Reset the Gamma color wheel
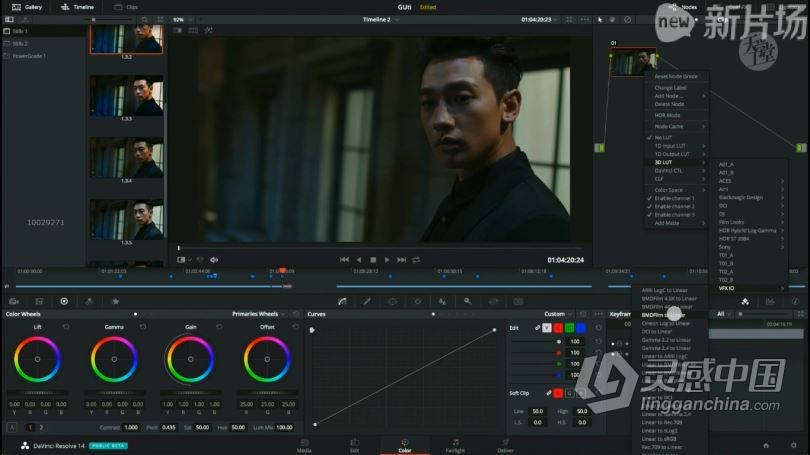 pyautogui.click(x=143, y=327)
